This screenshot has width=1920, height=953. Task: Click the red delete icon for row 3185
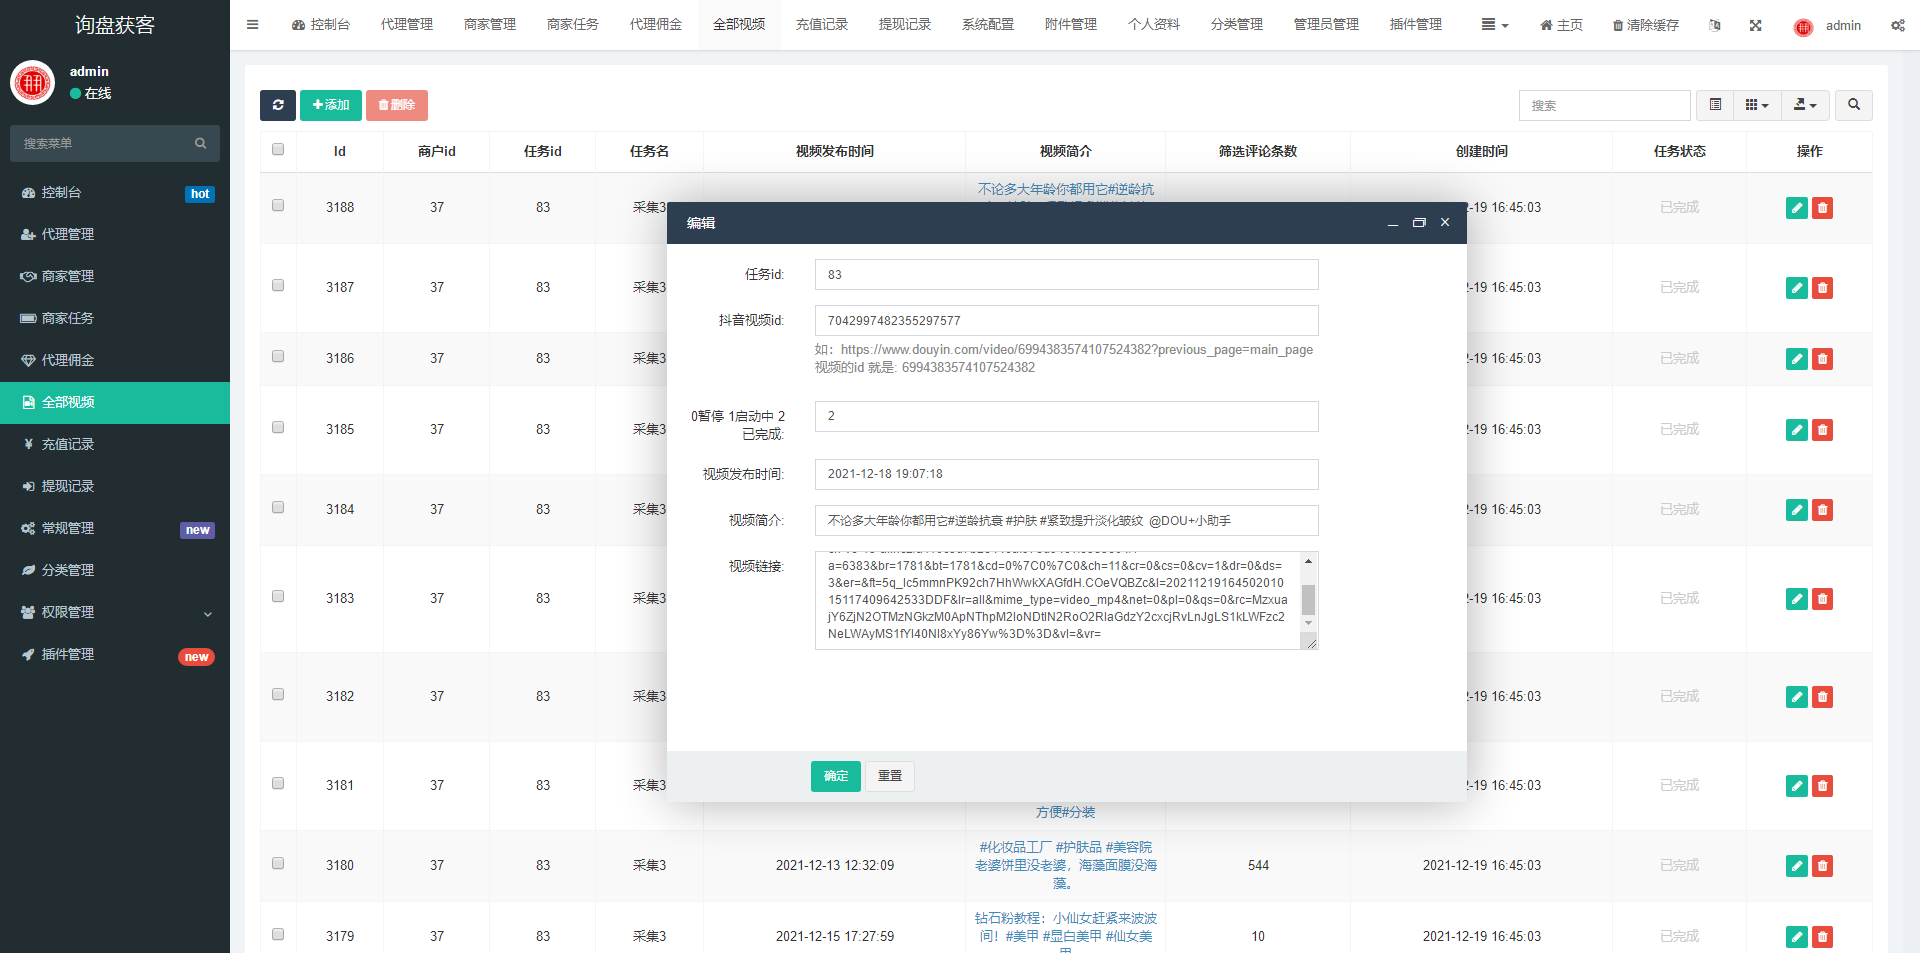click(x=1822, y=430)
